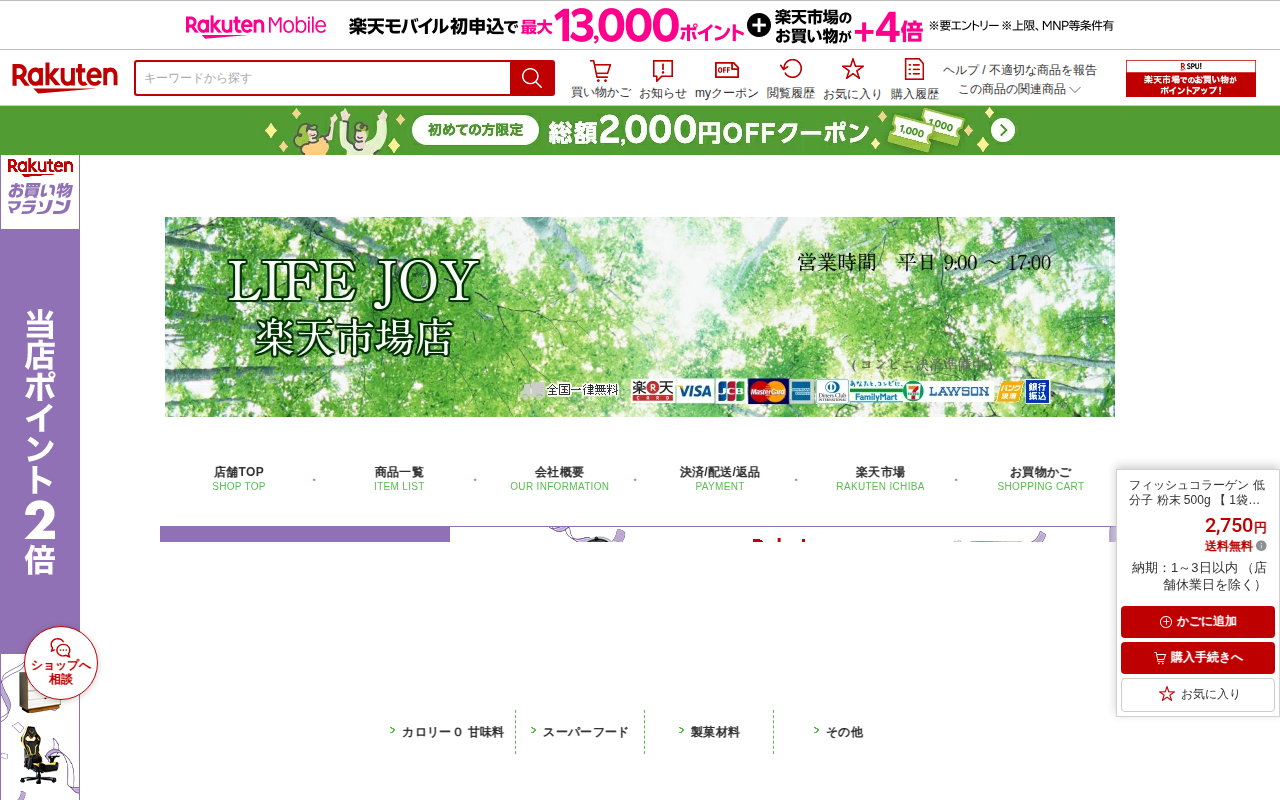
Task: Click the かごに追加 button
Action: (1198, 622)
